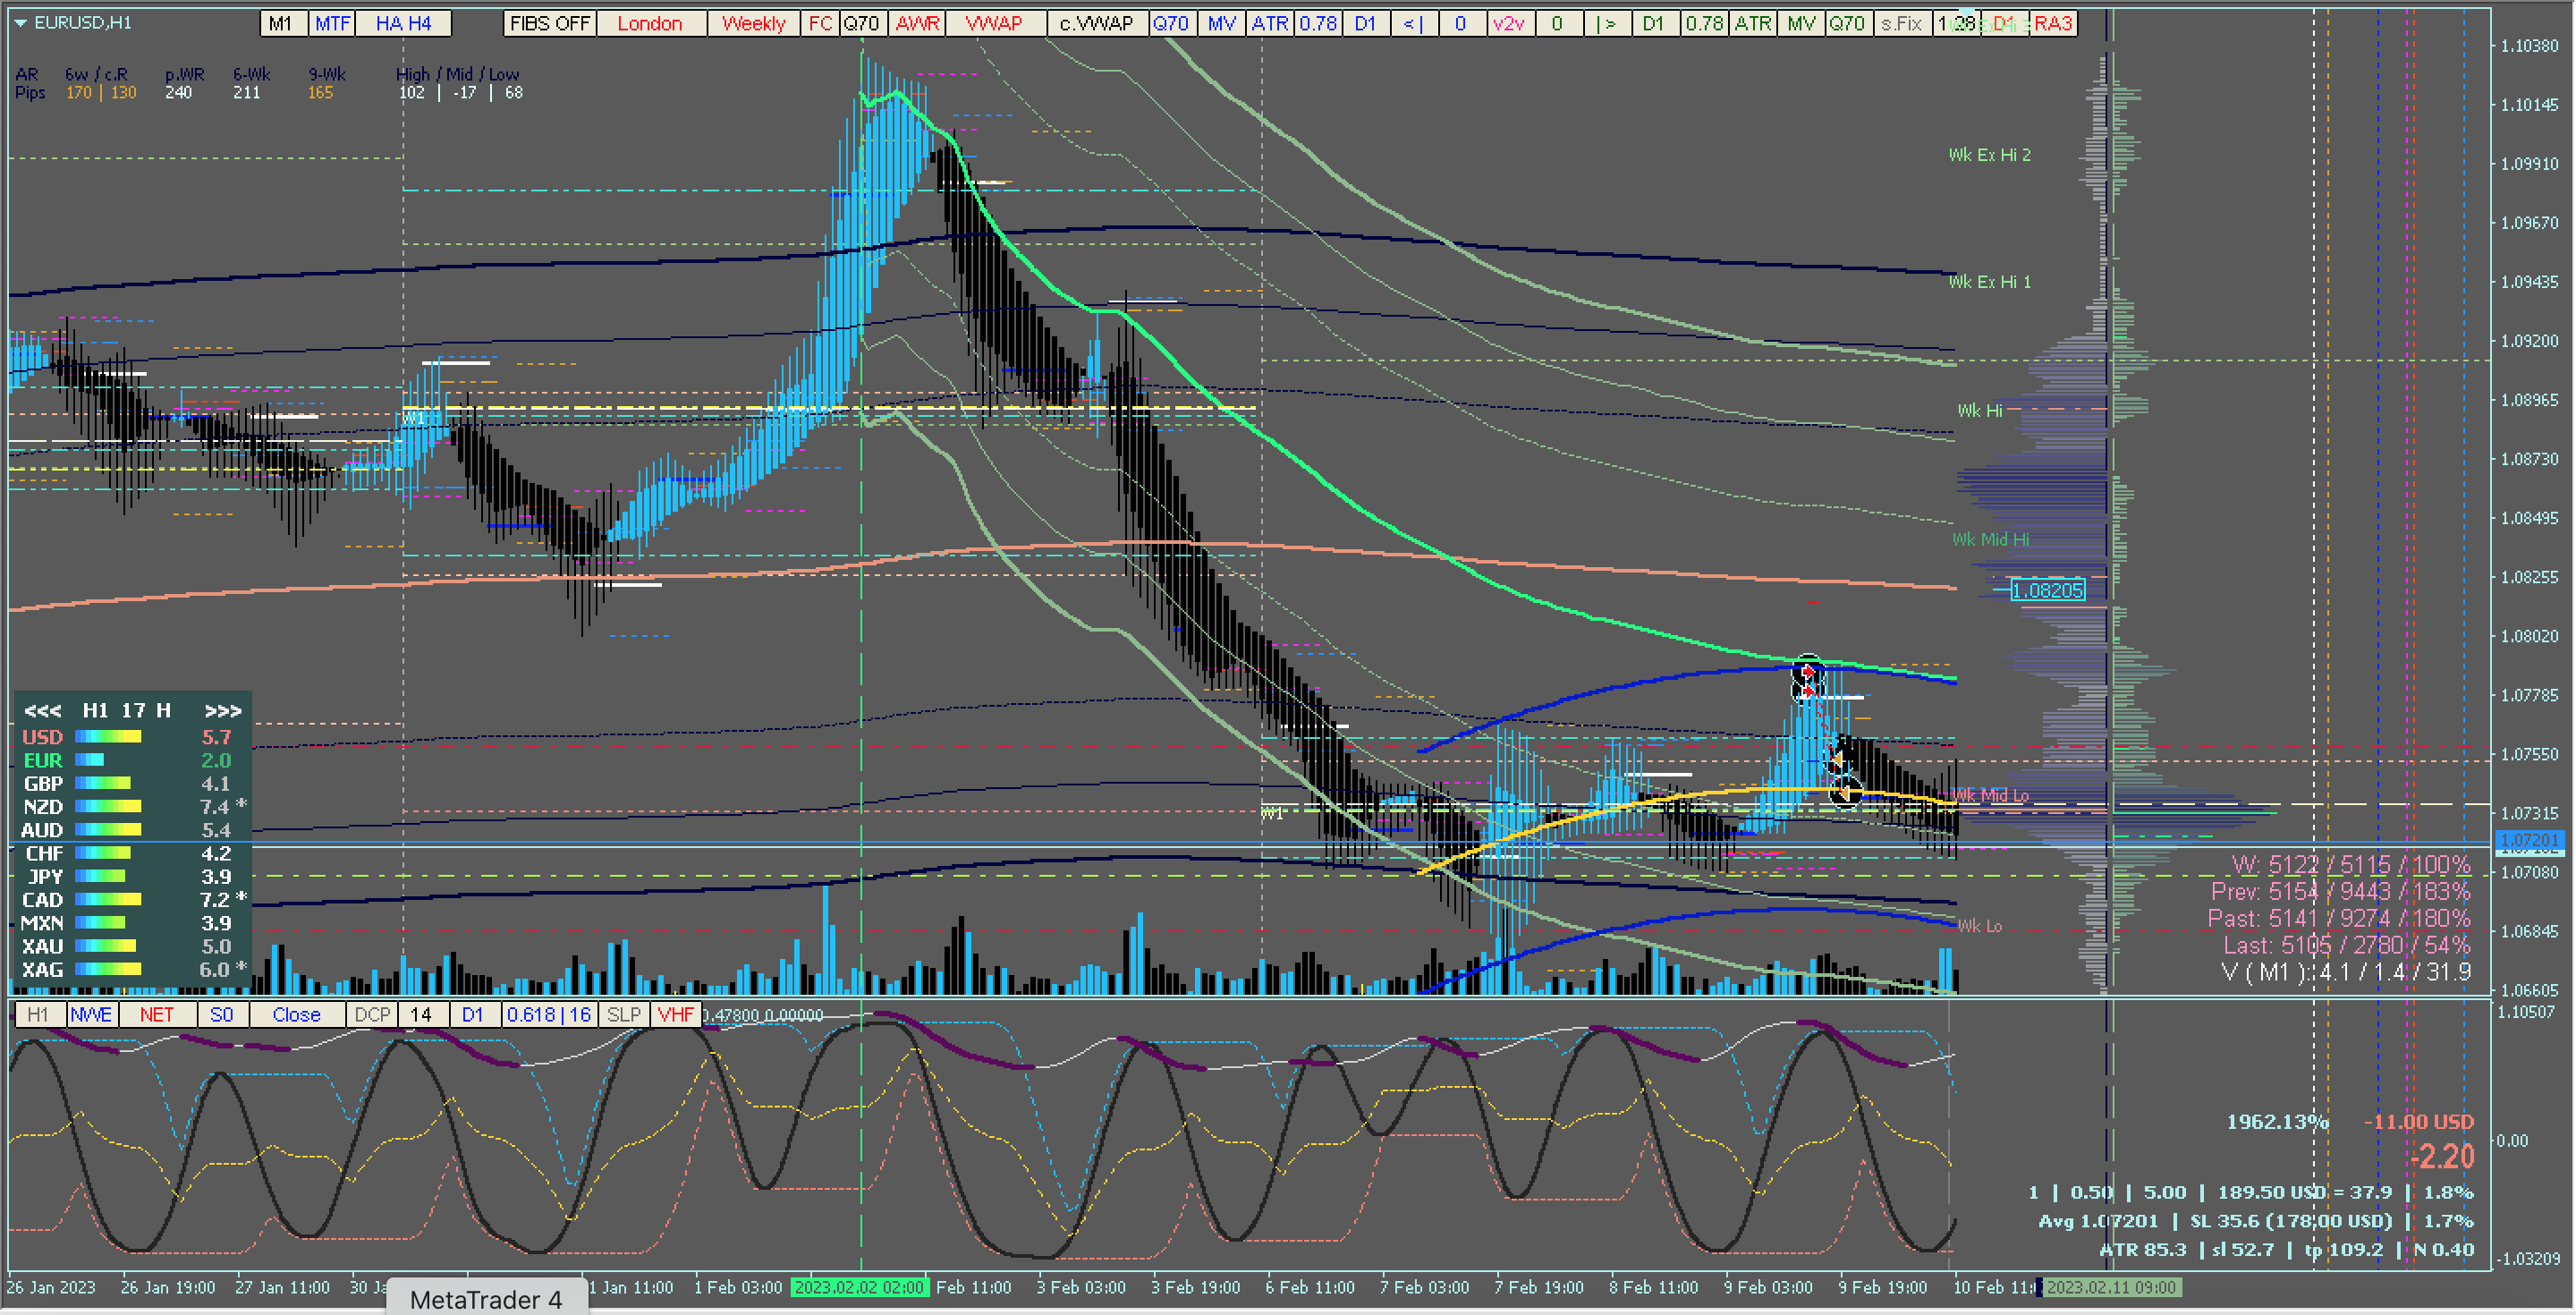Viewport: 2576px width, 1315px height.
Task: Open the EURUSD,H1 chart dropdown arrow
Action: coord(20,22)
